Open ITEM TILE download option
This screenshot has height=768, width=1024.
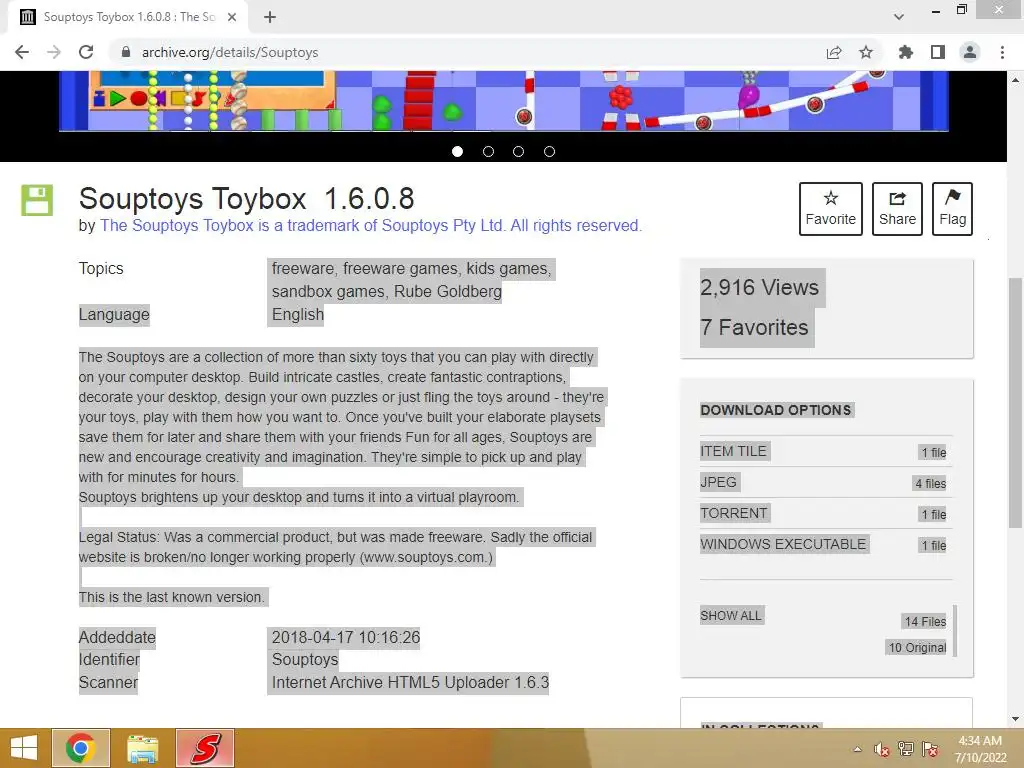pyautogui.click(x=733, y=451)
